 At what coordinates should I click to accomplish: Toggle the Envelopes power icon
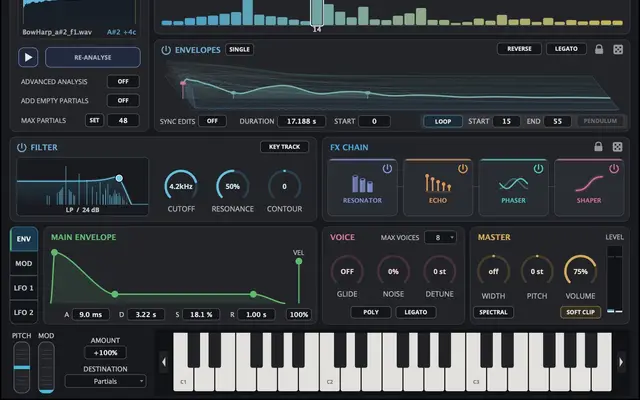[x=166, y=50]
